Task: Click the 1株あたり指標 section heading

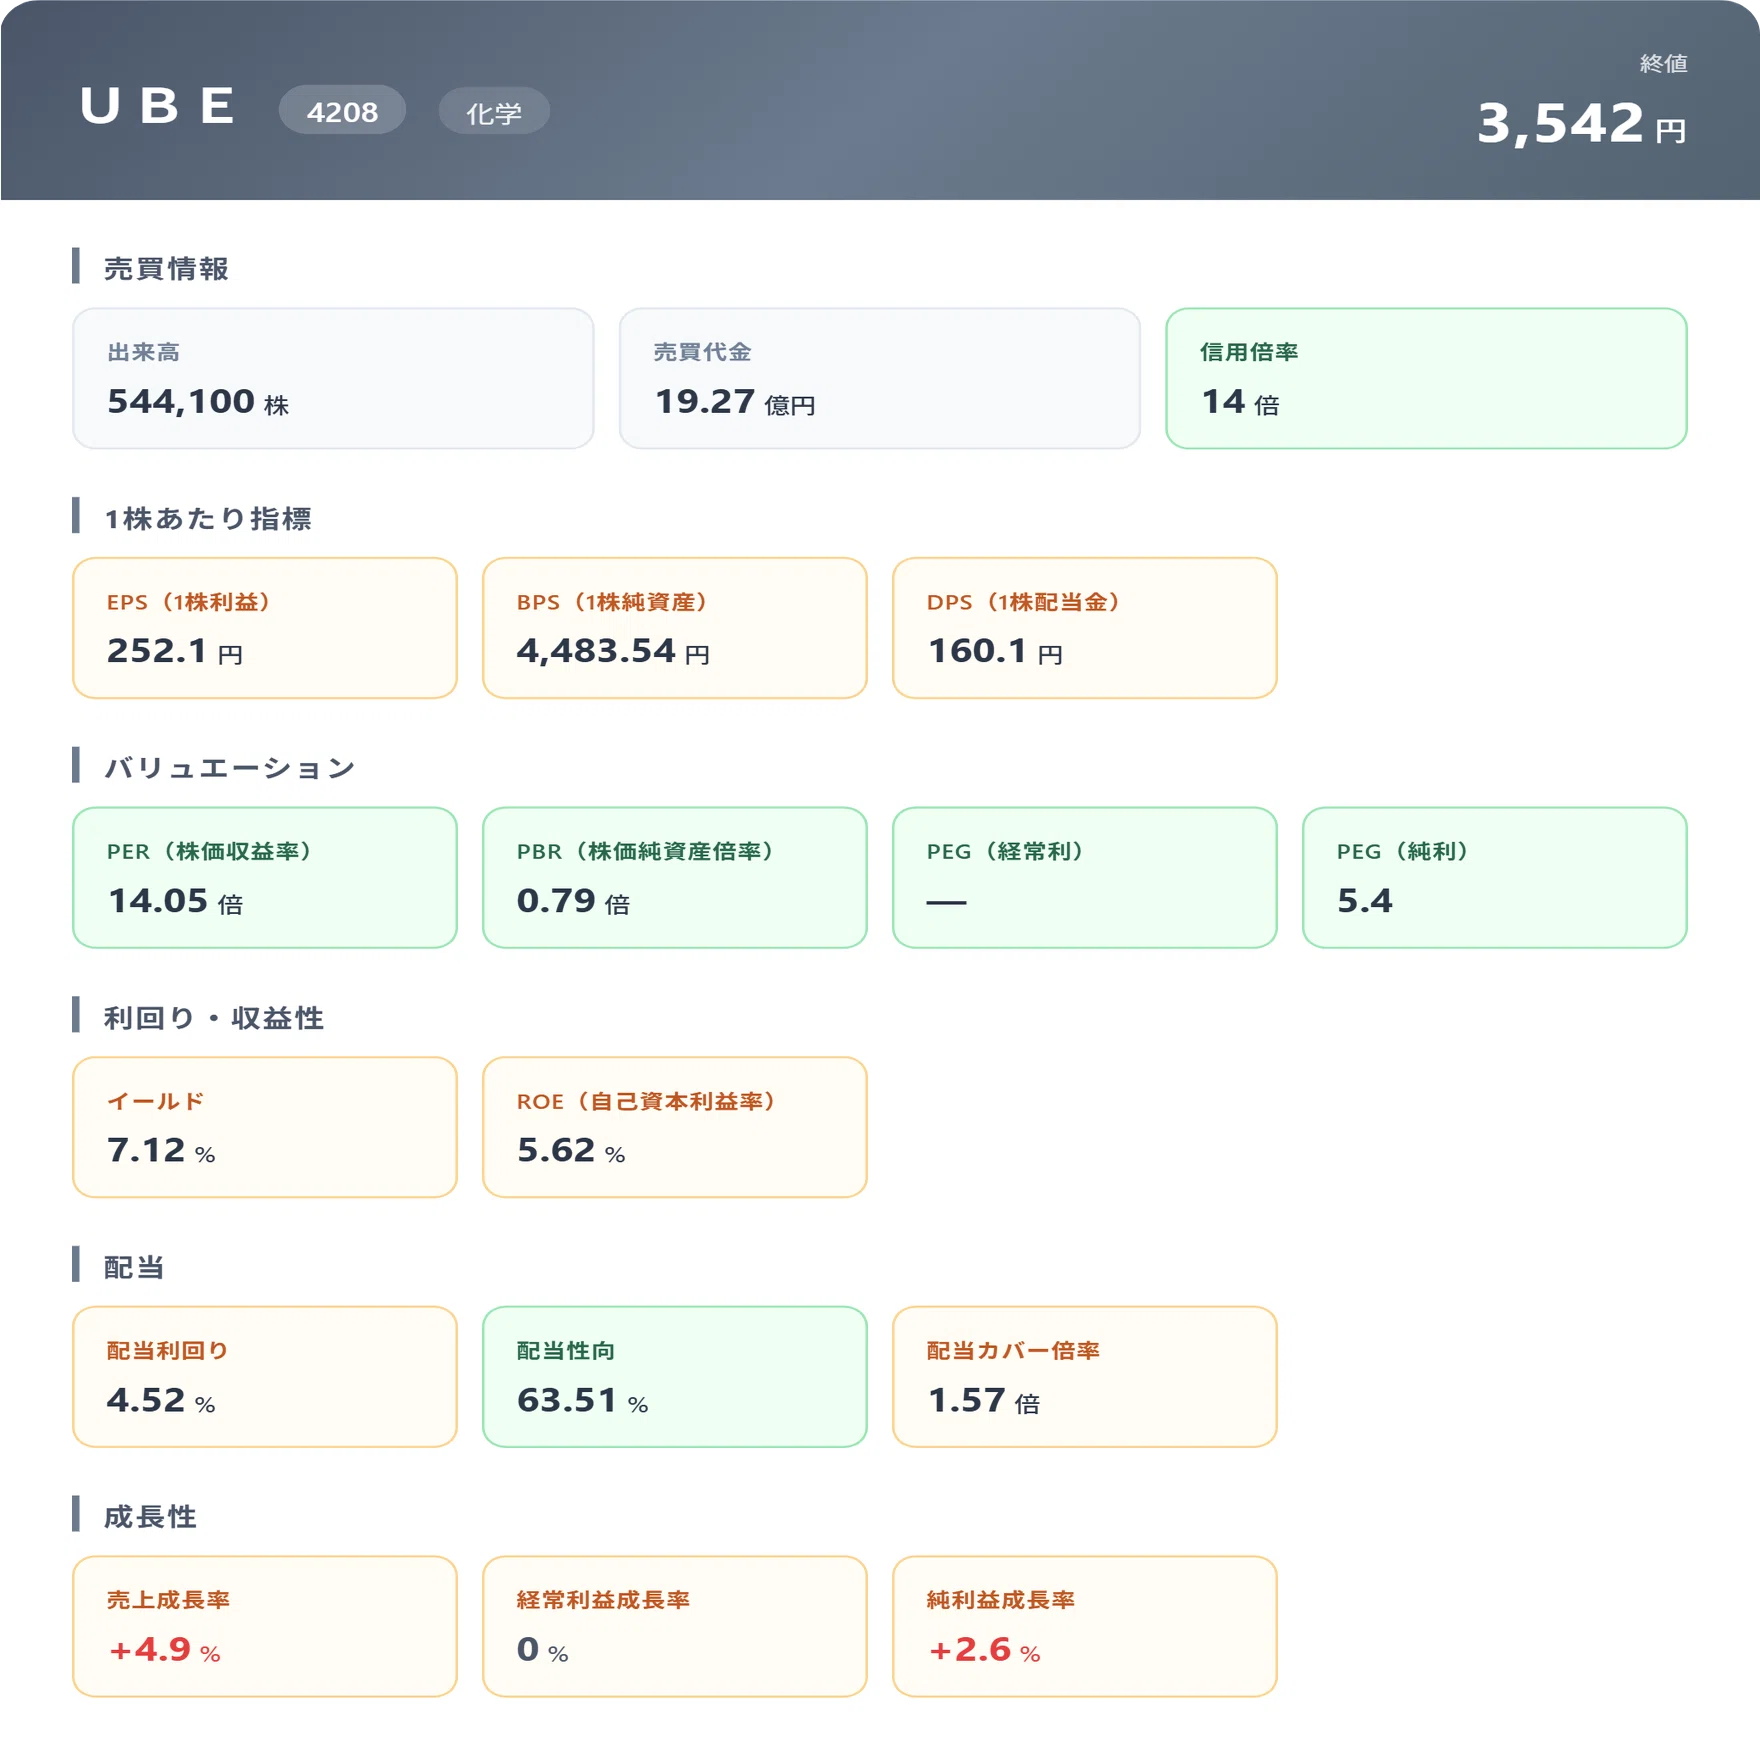Action: point(208,519)
